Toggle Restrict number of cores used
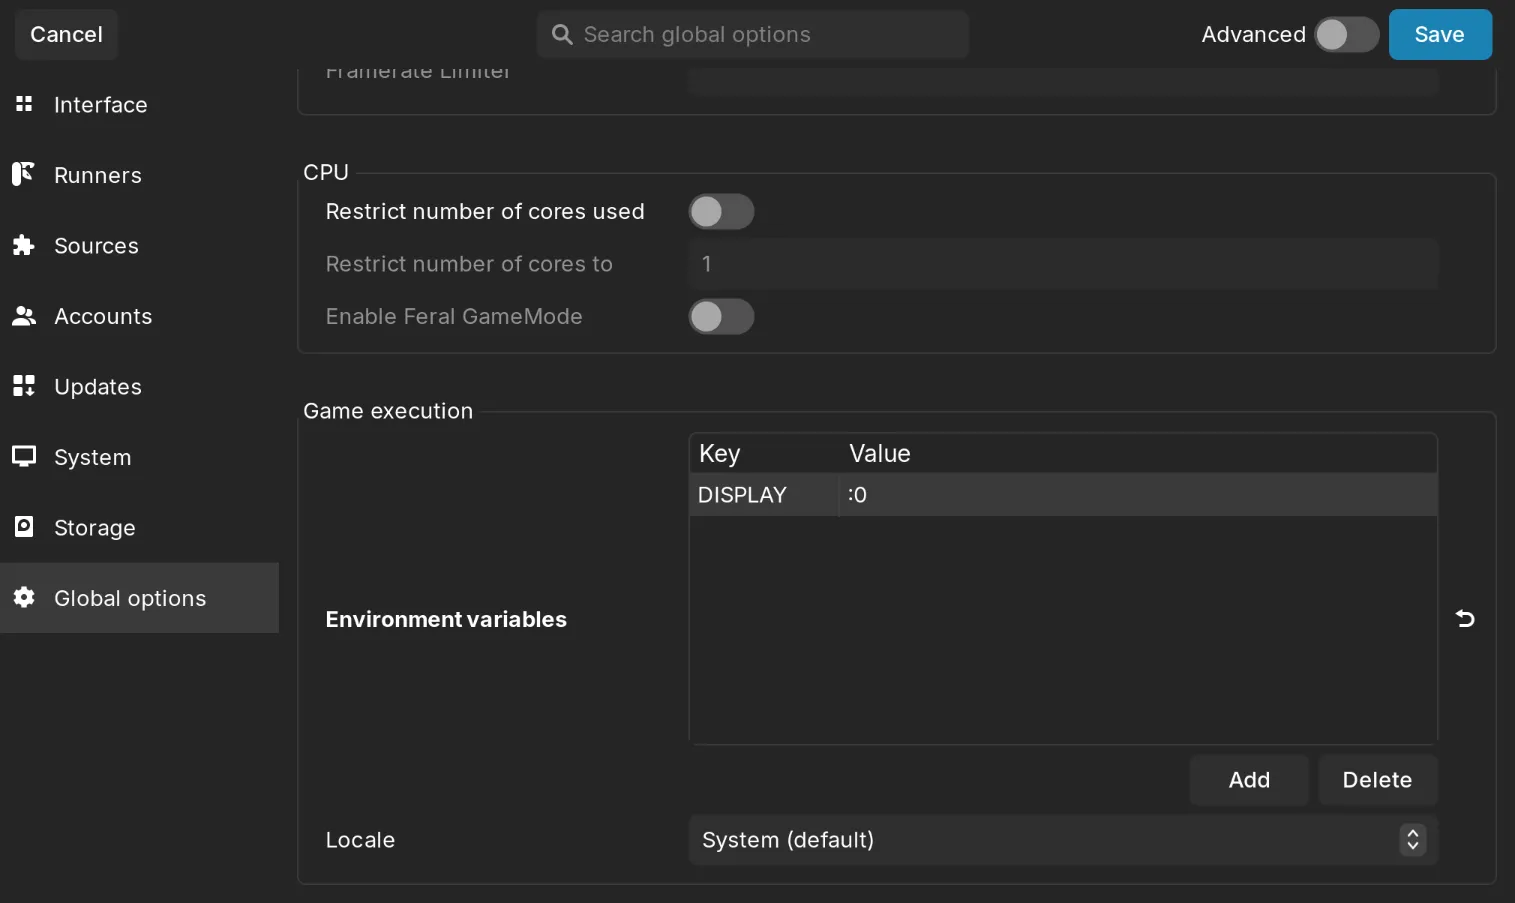1515x903 pixels. point(721,212)
